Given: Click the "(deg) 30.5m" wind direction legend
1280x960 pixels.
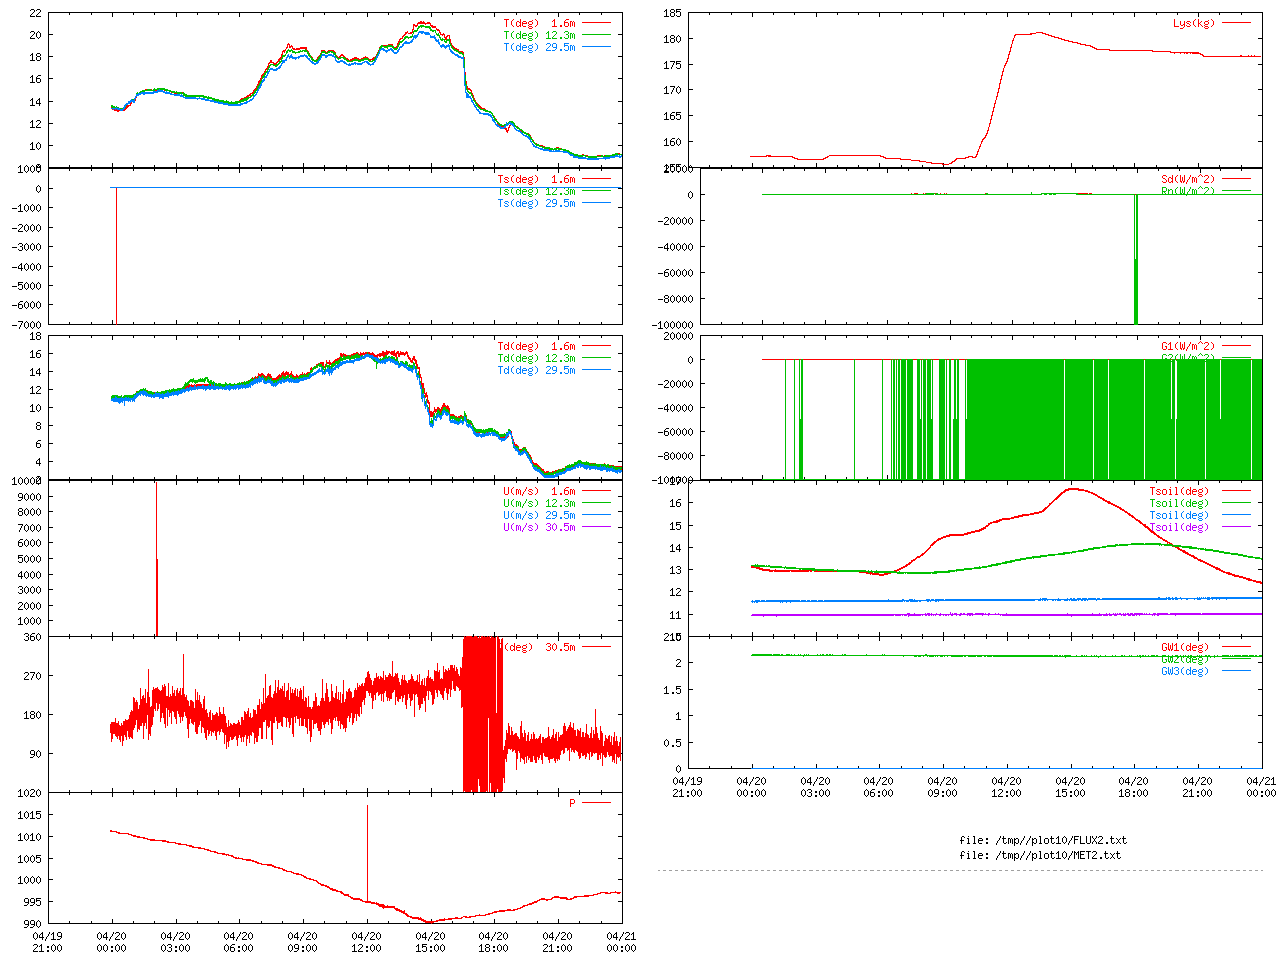Looking at the screenshot, I should tap(556, 647).
